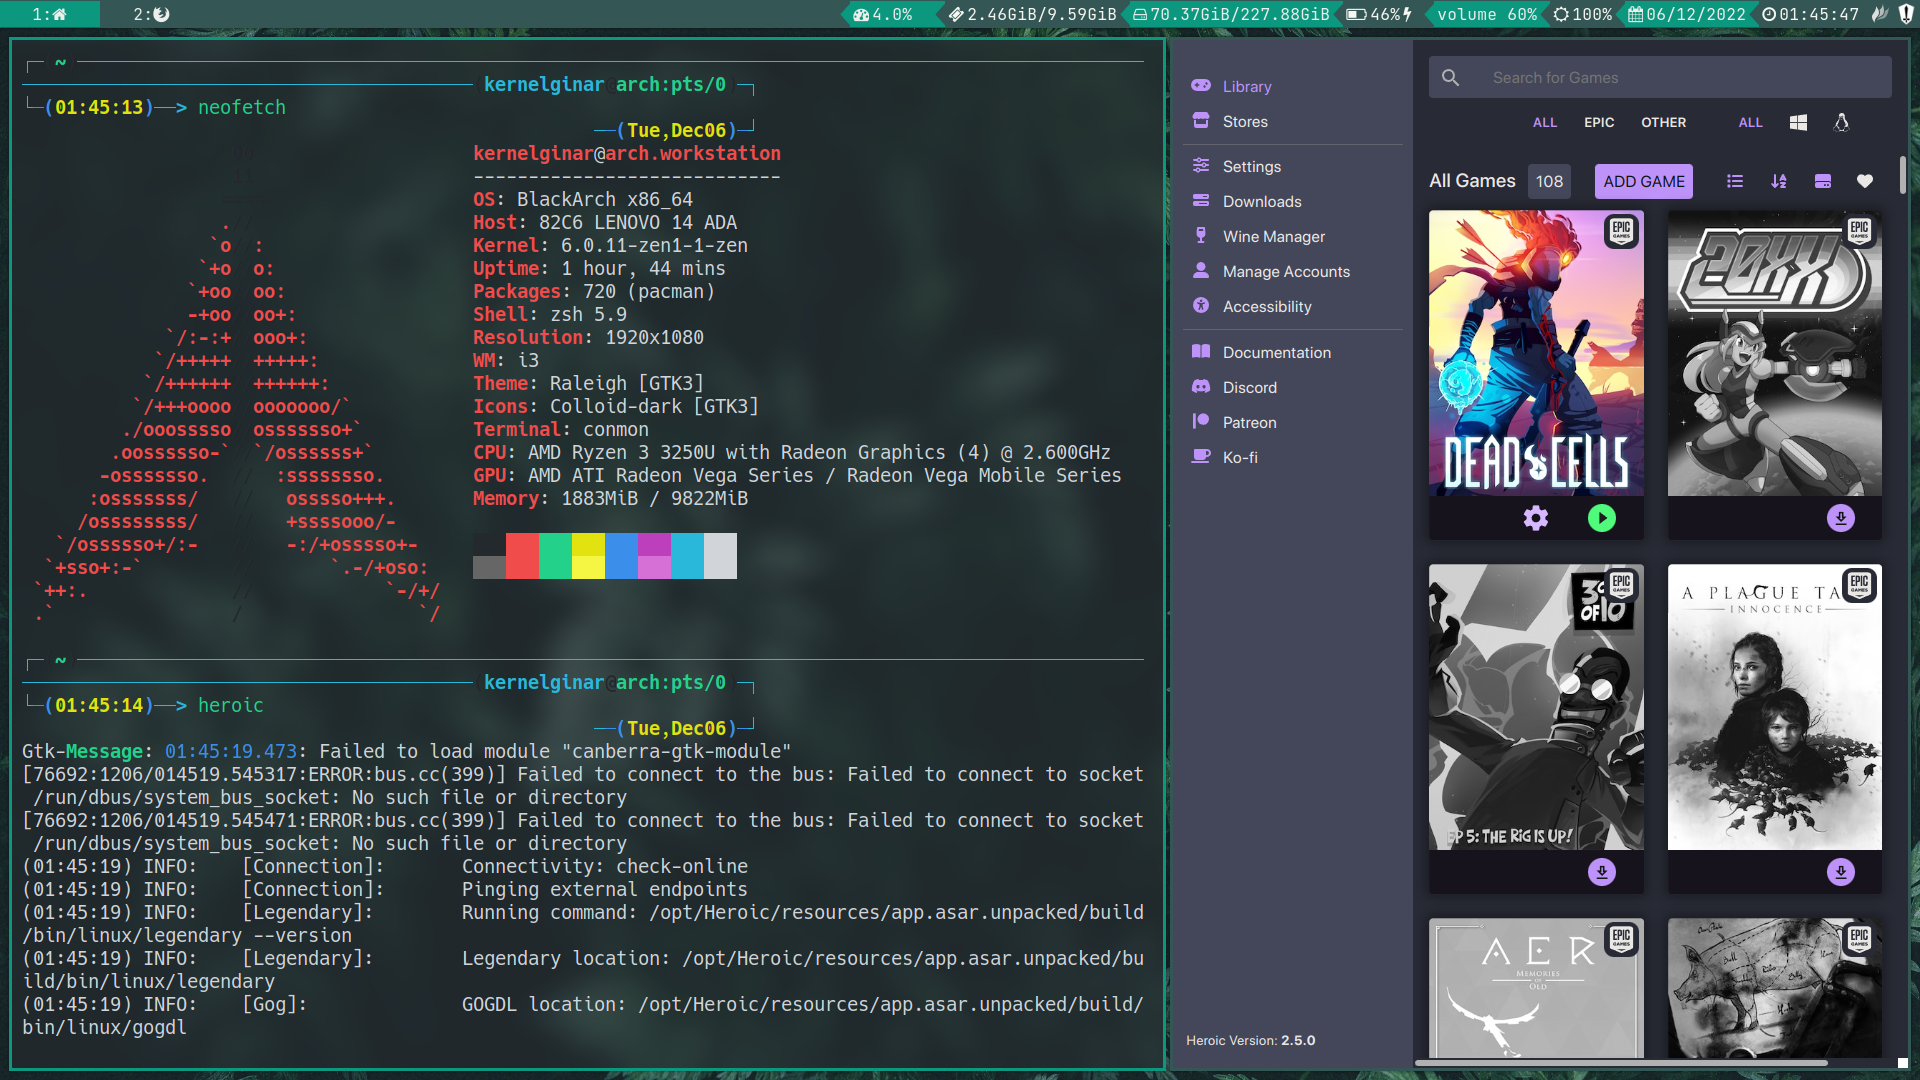Open the Discord link
Viewport: 1920px width, 1080px height.
tap(1249, 388)
